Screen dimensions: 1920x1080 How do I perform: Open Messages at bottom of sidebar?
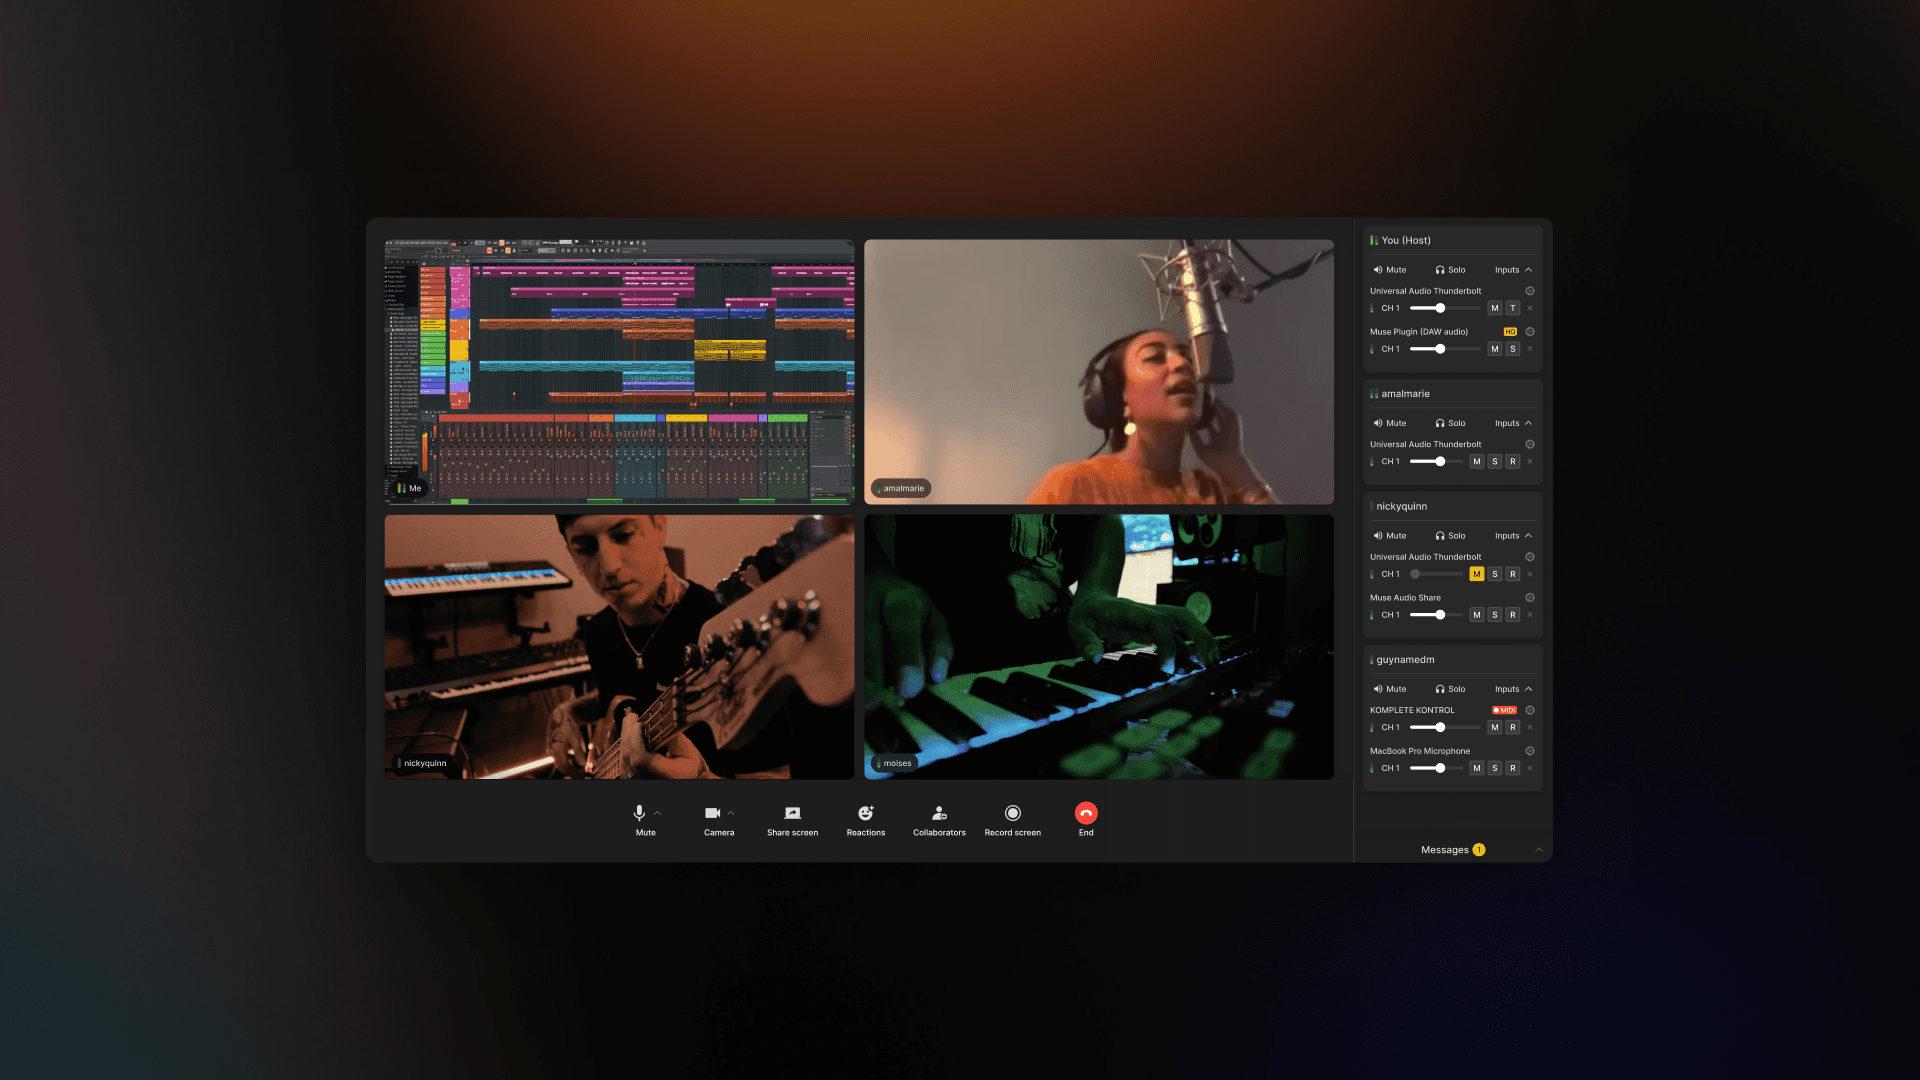coord(1445,850)
